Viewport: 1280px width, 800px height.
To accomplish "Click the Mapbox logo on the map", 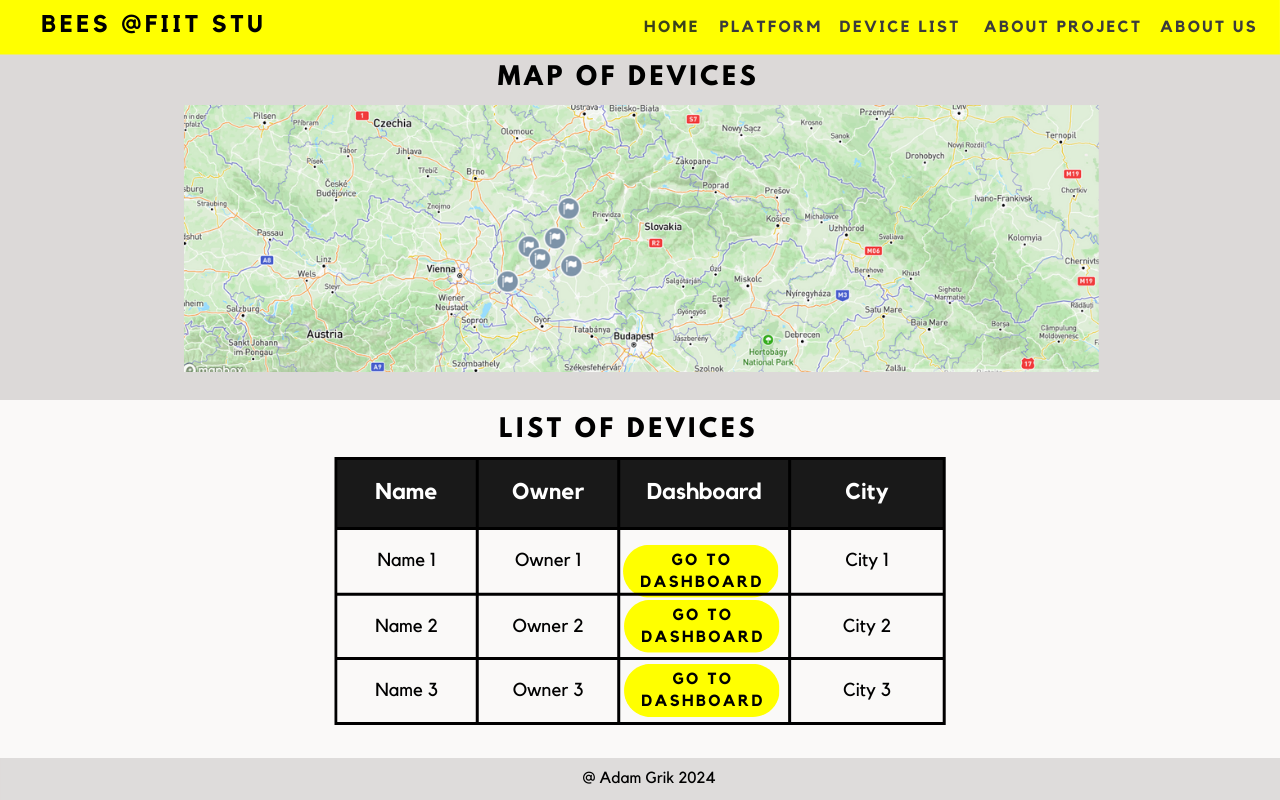I will pyautogui.click(x=214, y=369).
